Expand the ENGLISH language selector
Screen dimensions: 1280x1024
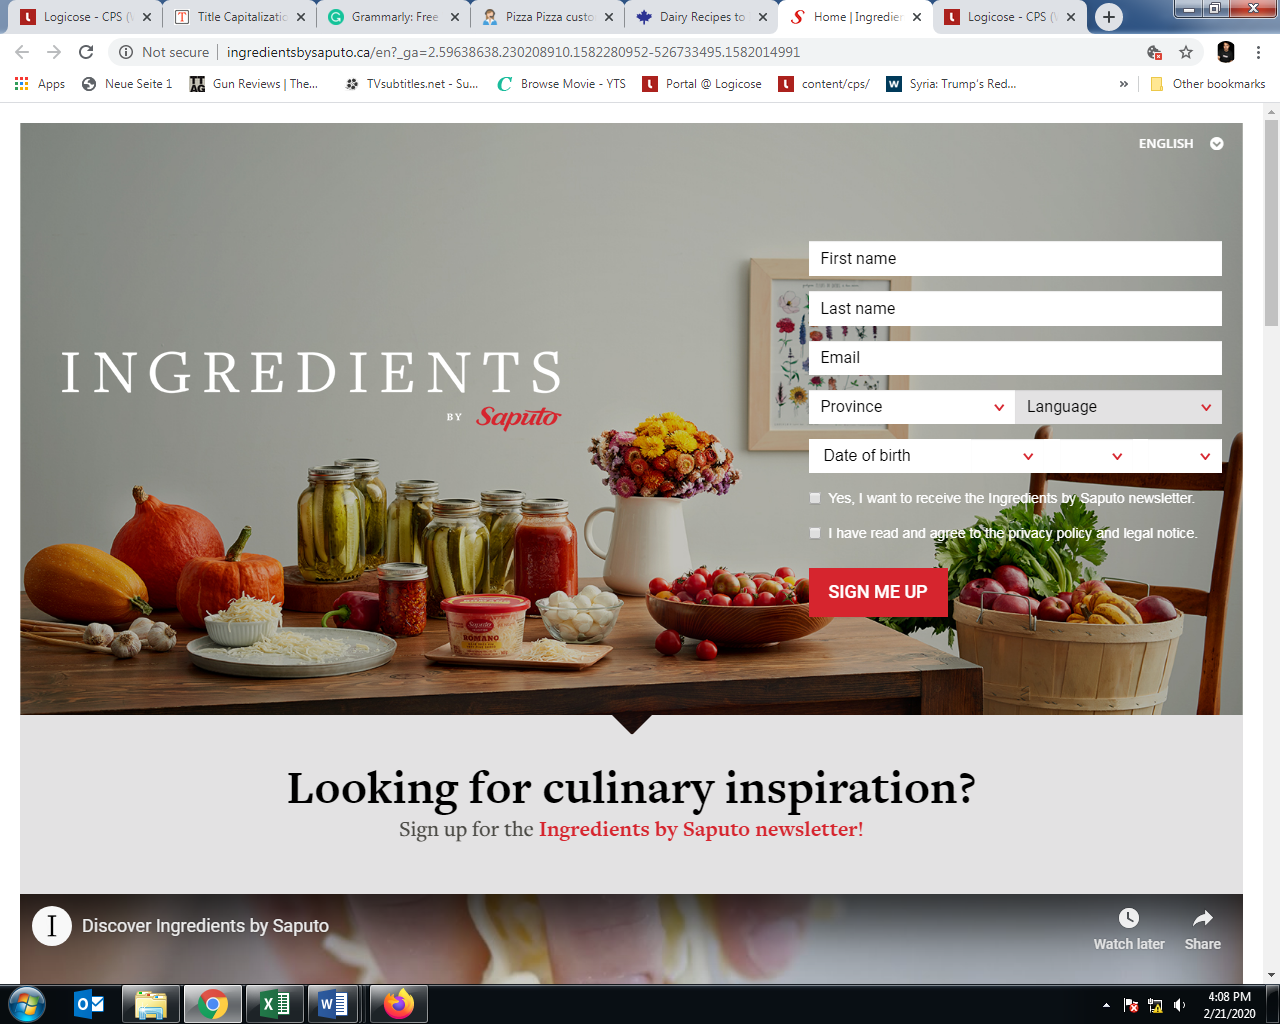[1180, 144]
